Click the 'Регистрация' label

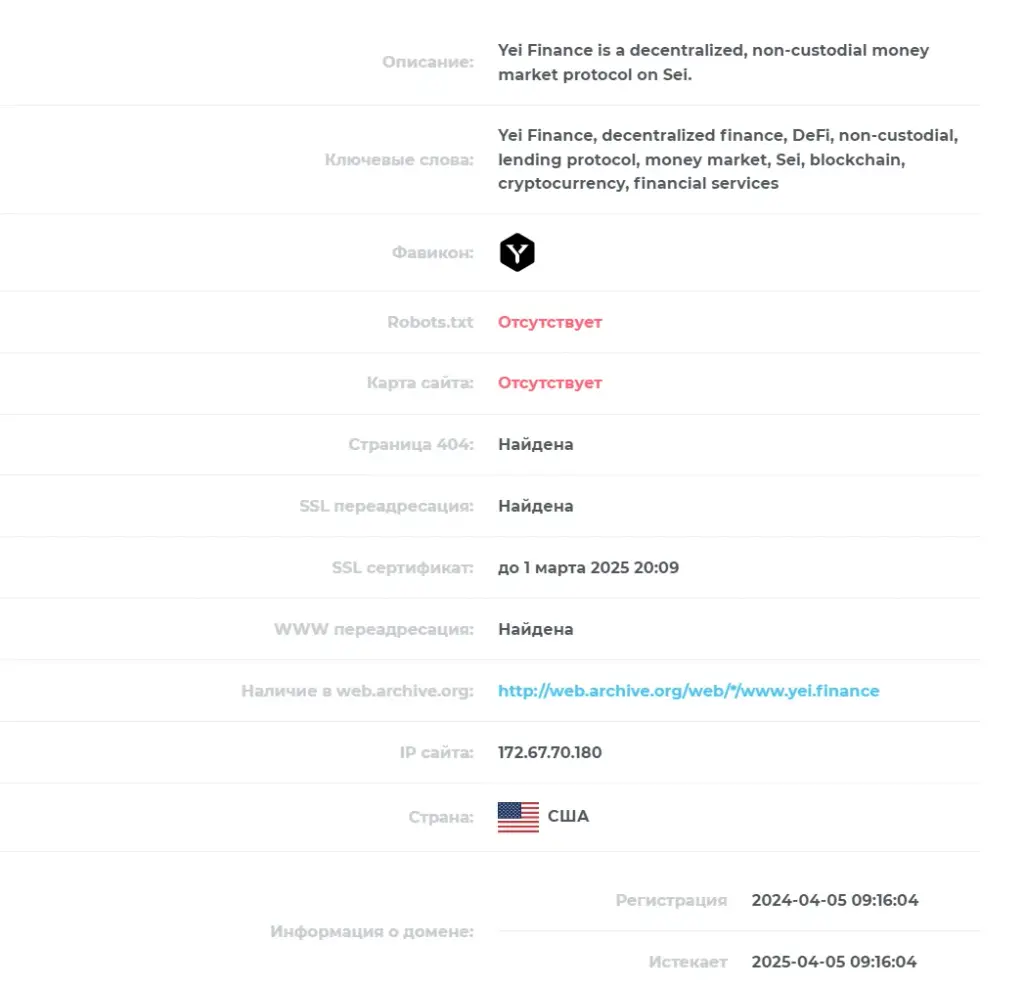click(671, 900)
